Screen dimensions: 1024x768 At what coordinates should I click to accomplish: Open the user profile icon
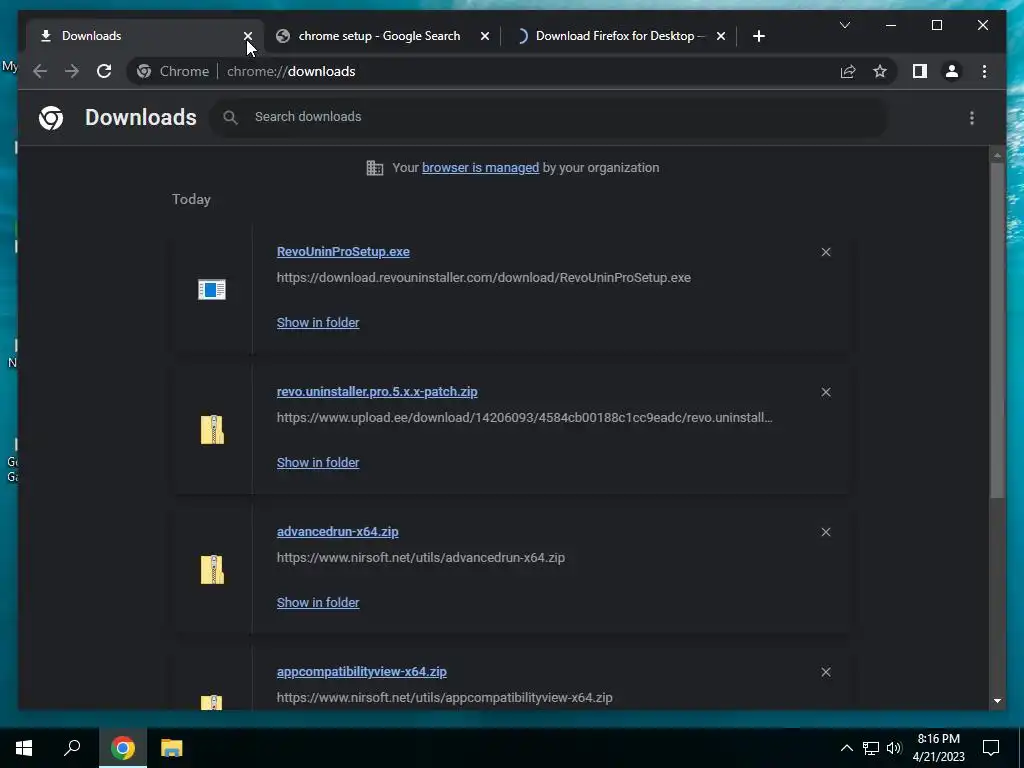[952, 71]
